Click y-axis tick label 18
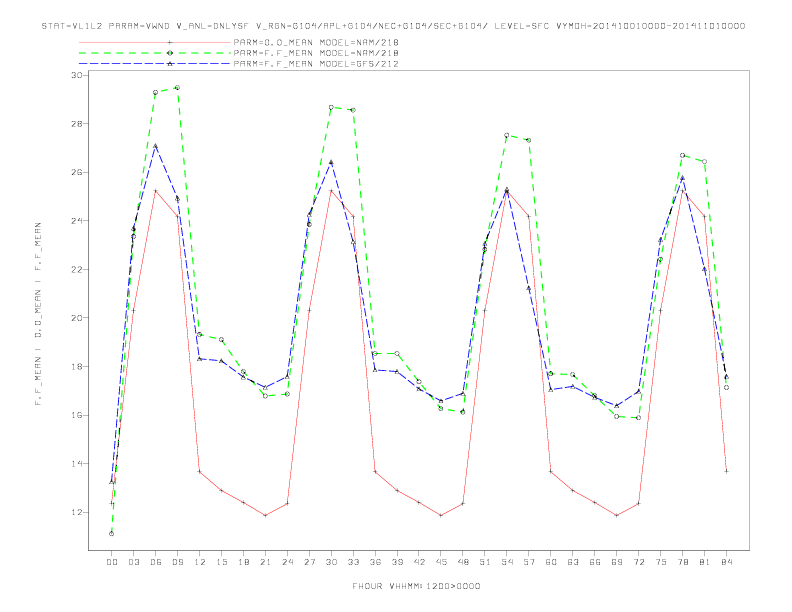Screen dimensions: 792x612 [77, 367]
